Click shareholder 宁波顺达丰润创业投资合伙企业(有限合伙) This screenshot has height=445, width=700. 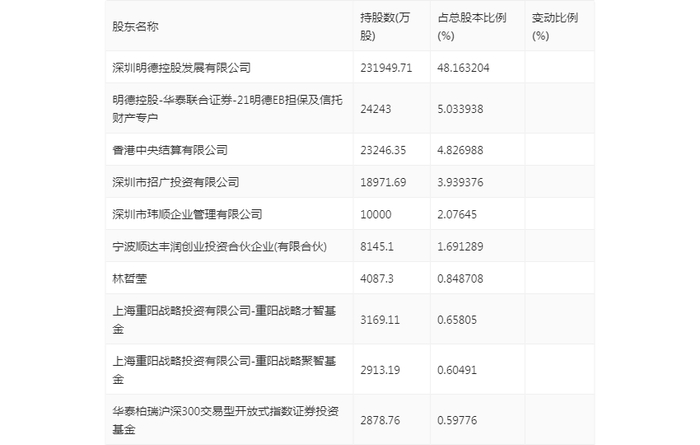[x=220, y=246]
